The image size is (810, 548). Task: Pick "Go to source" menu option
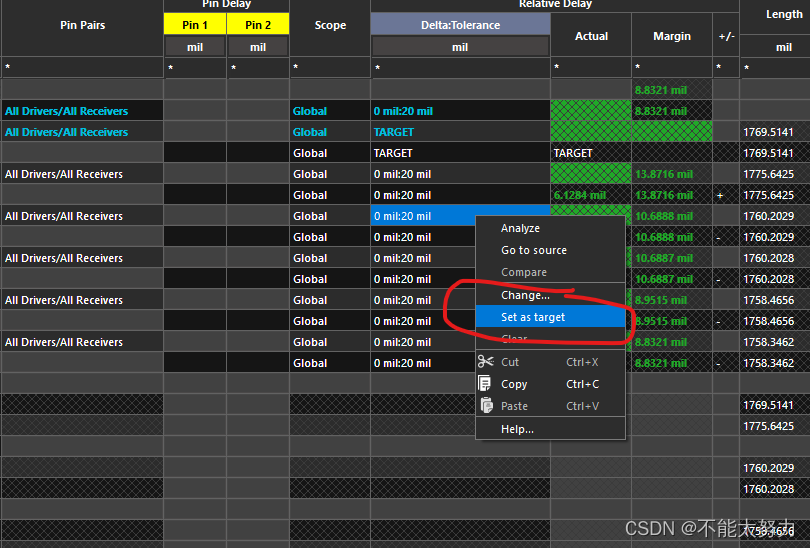(x=533, y=250)
